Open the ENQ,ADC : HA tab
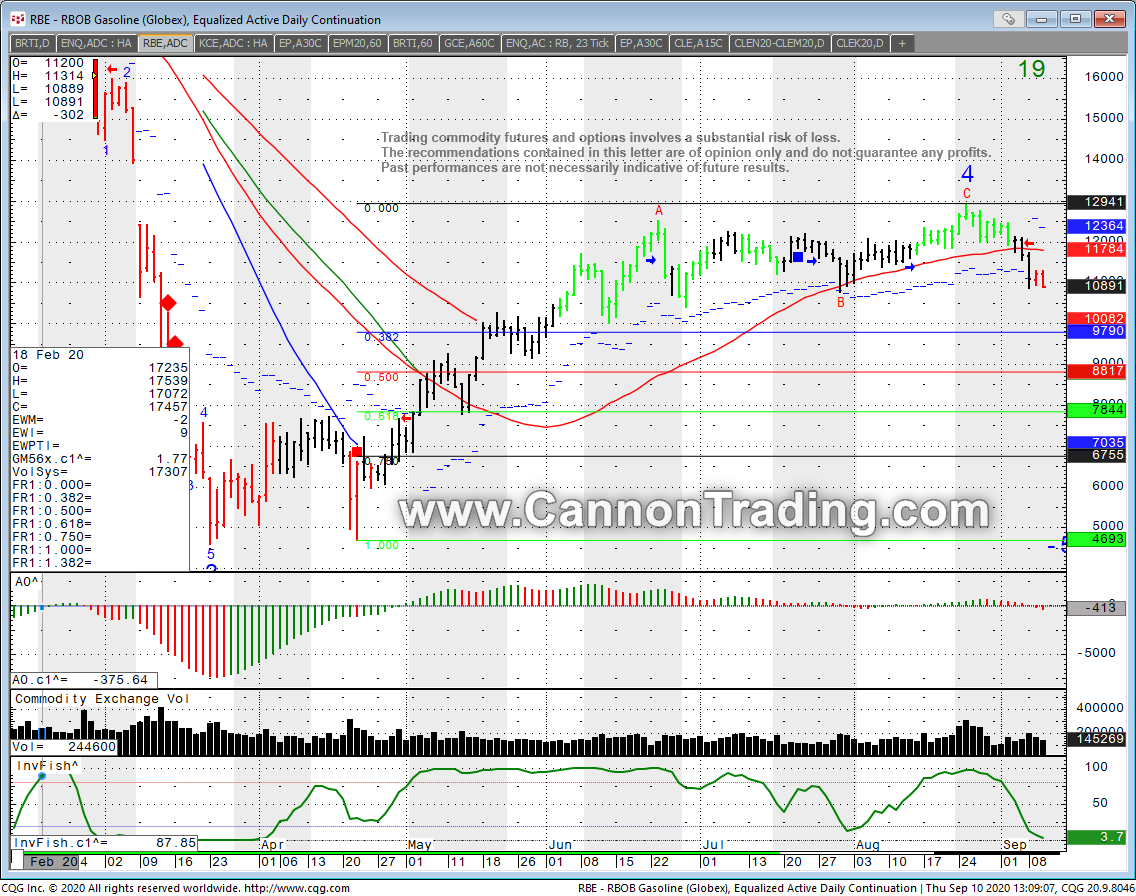Image resolution: width=1136 pixels, height=896 pixels. pos(96,43)
